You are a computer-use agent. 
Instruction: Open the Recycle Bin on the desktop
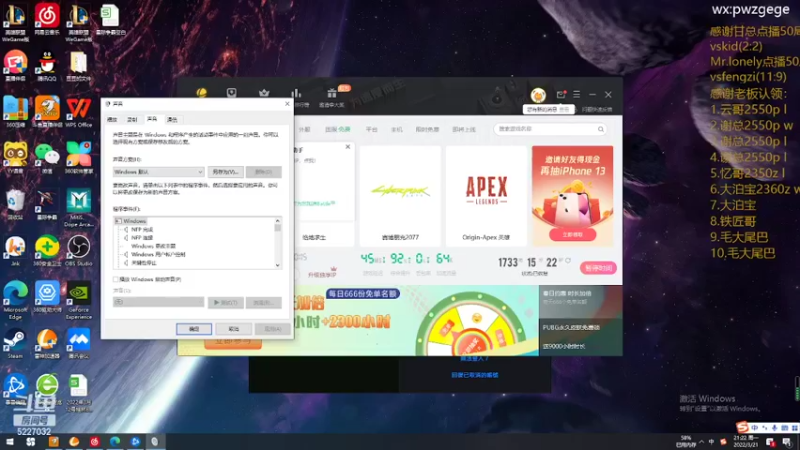pos(15,203)
